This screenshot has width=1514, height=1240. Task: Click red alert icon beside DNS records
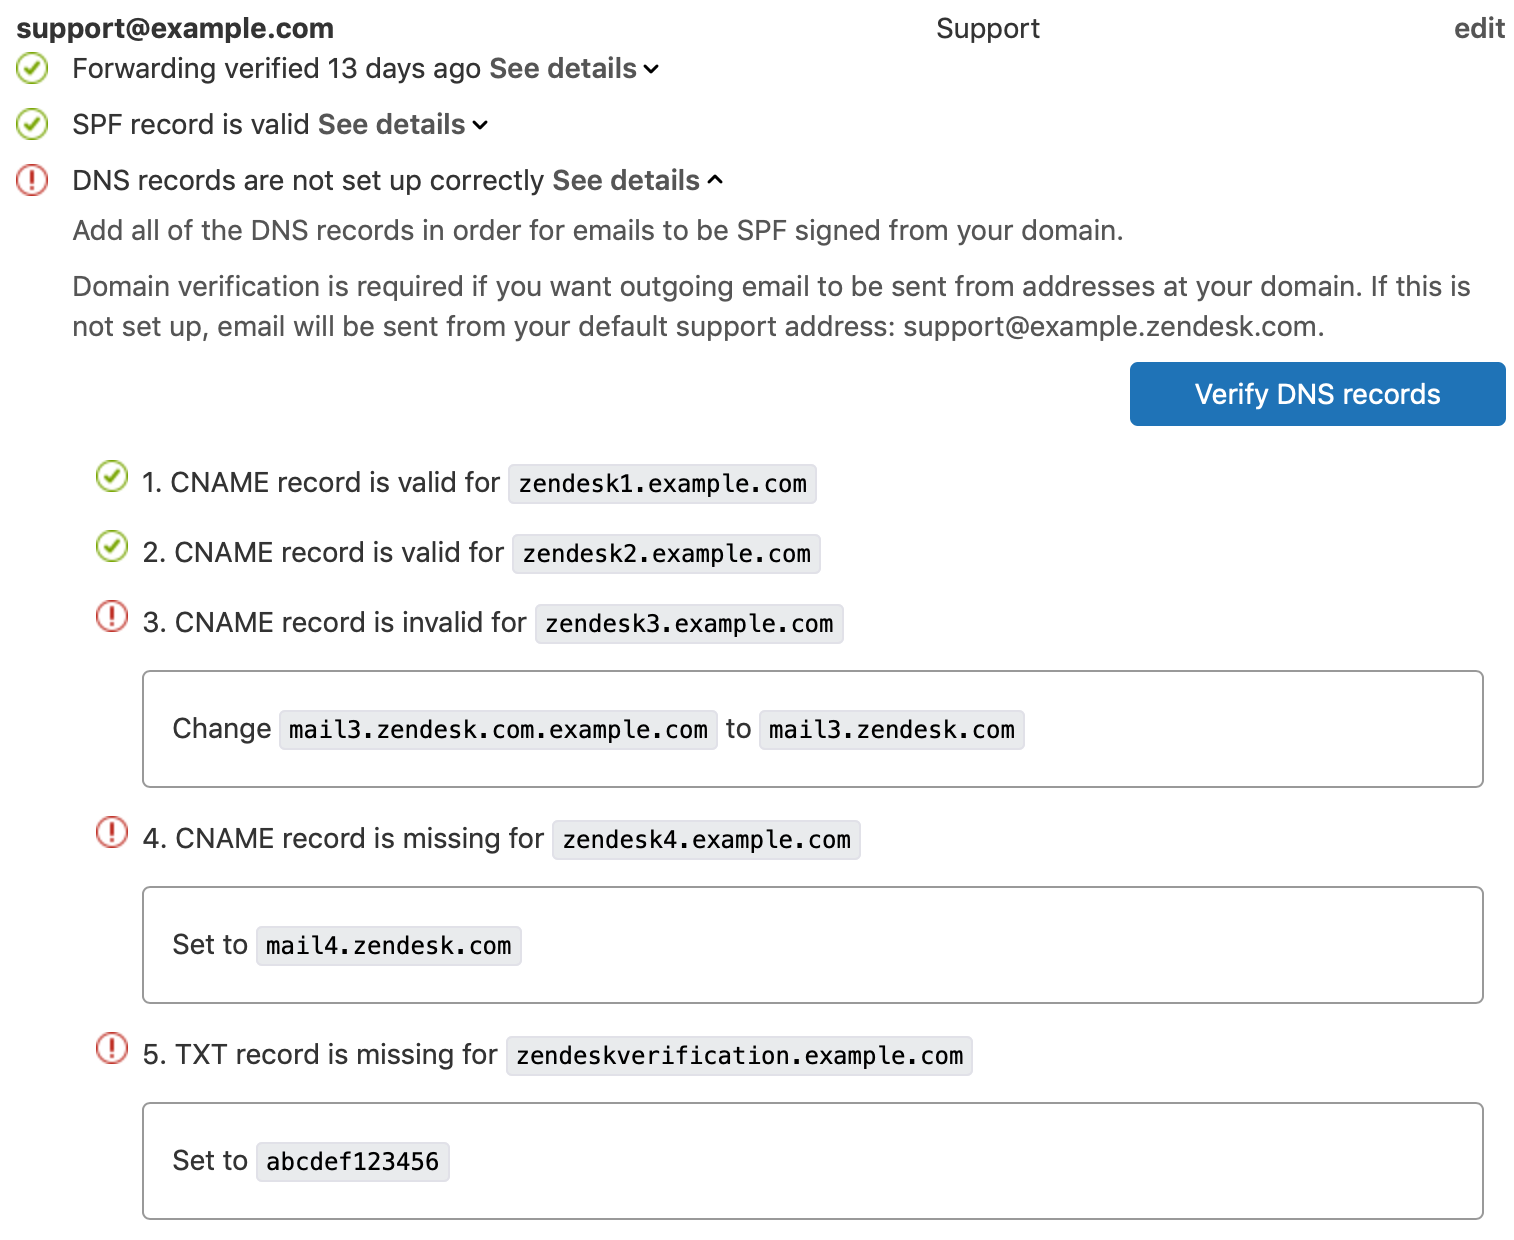point(32,181)
